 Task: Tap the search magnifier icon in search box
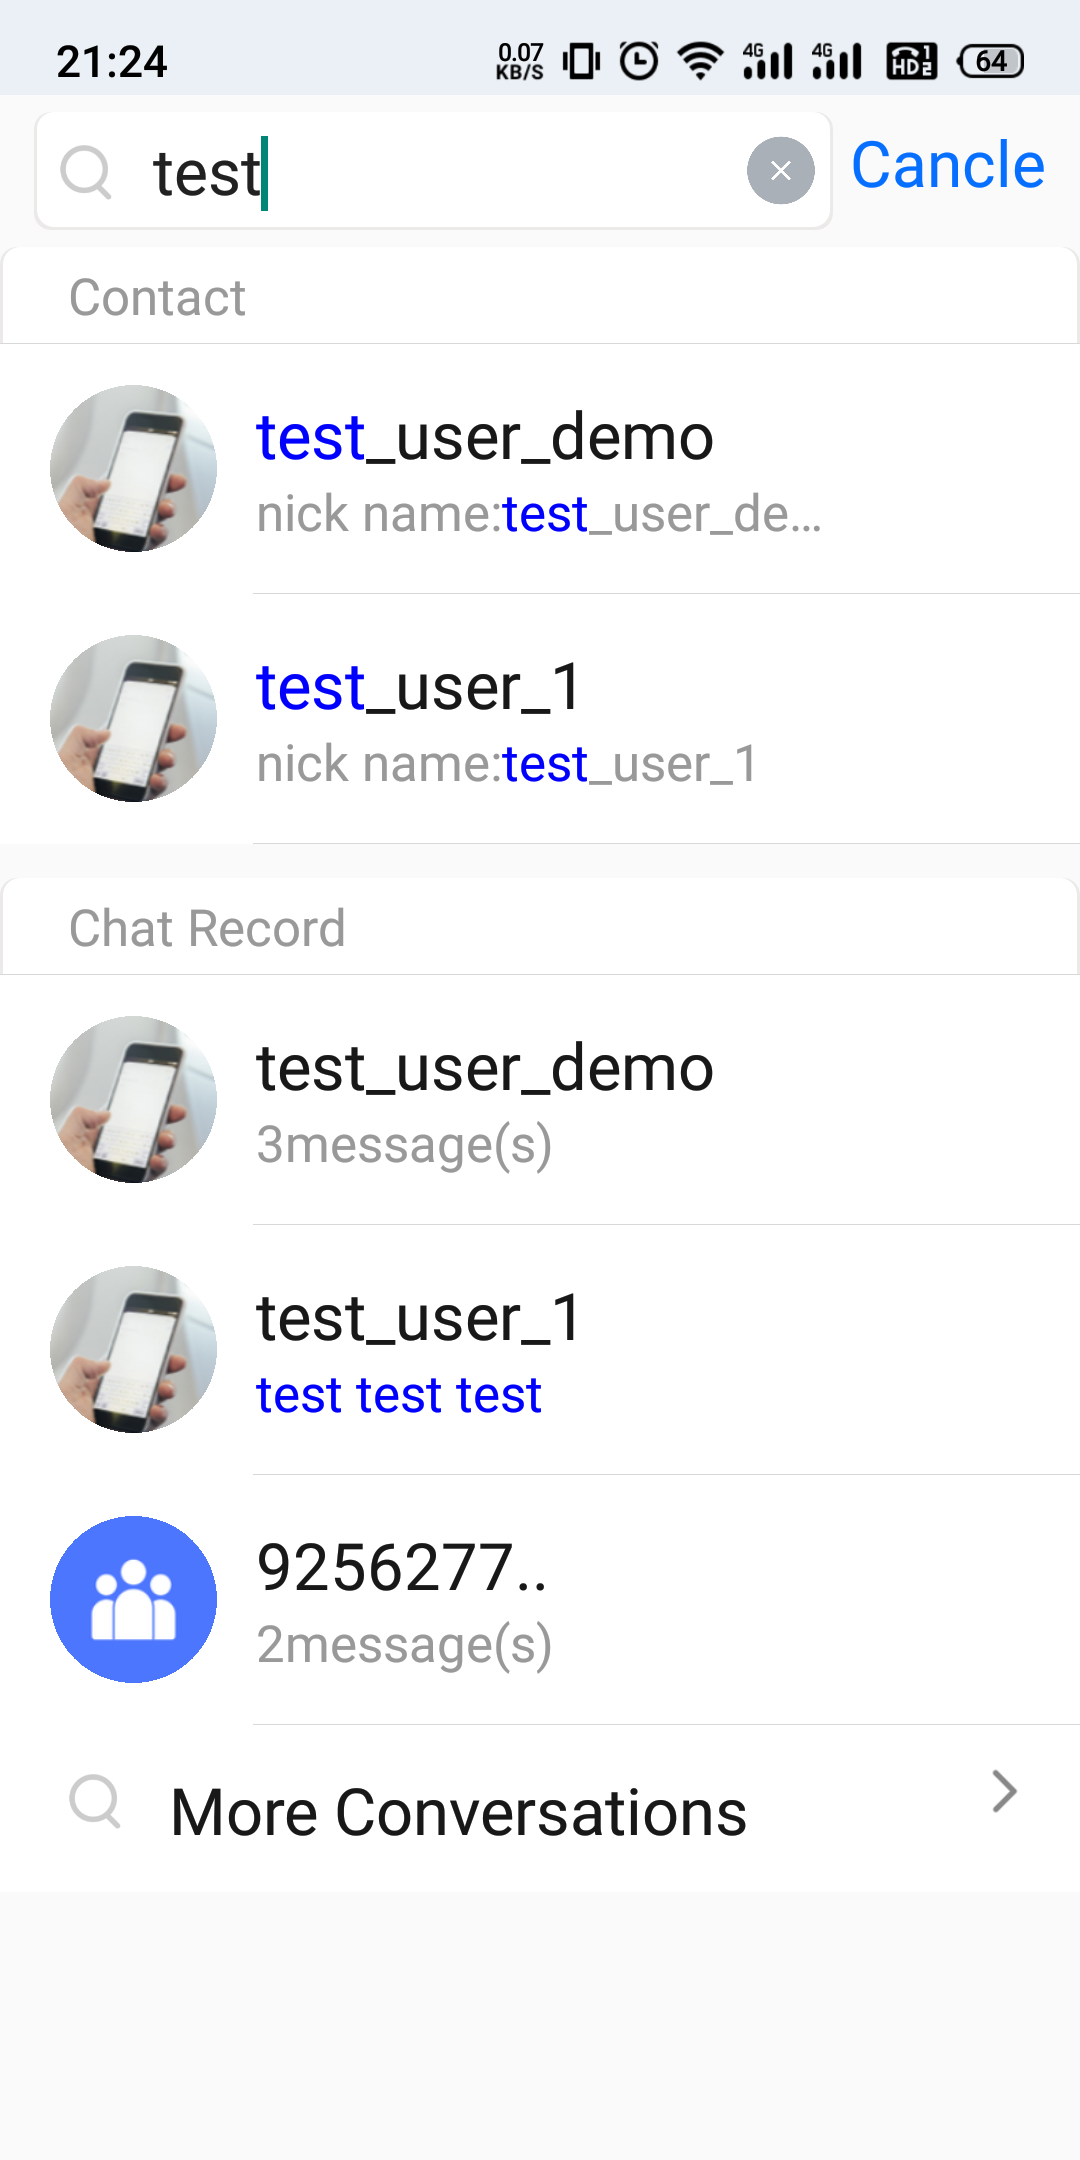point(86,172)
